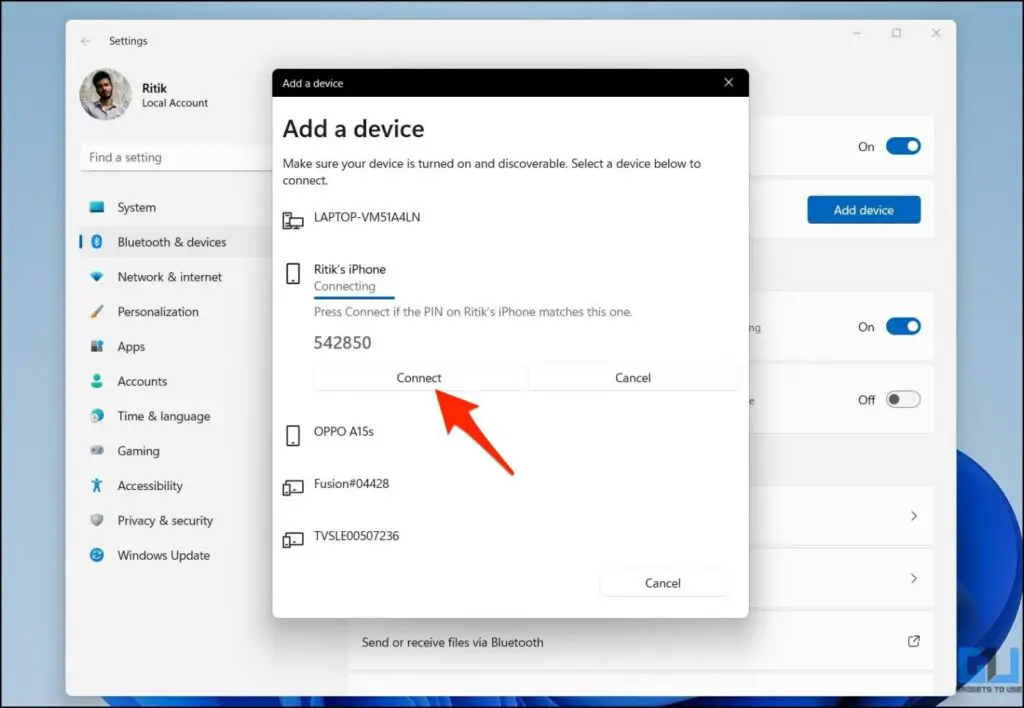The width and height of the screenshot is (1024, 708).
Task: Open Apps settings
Action: pos(132,346)
